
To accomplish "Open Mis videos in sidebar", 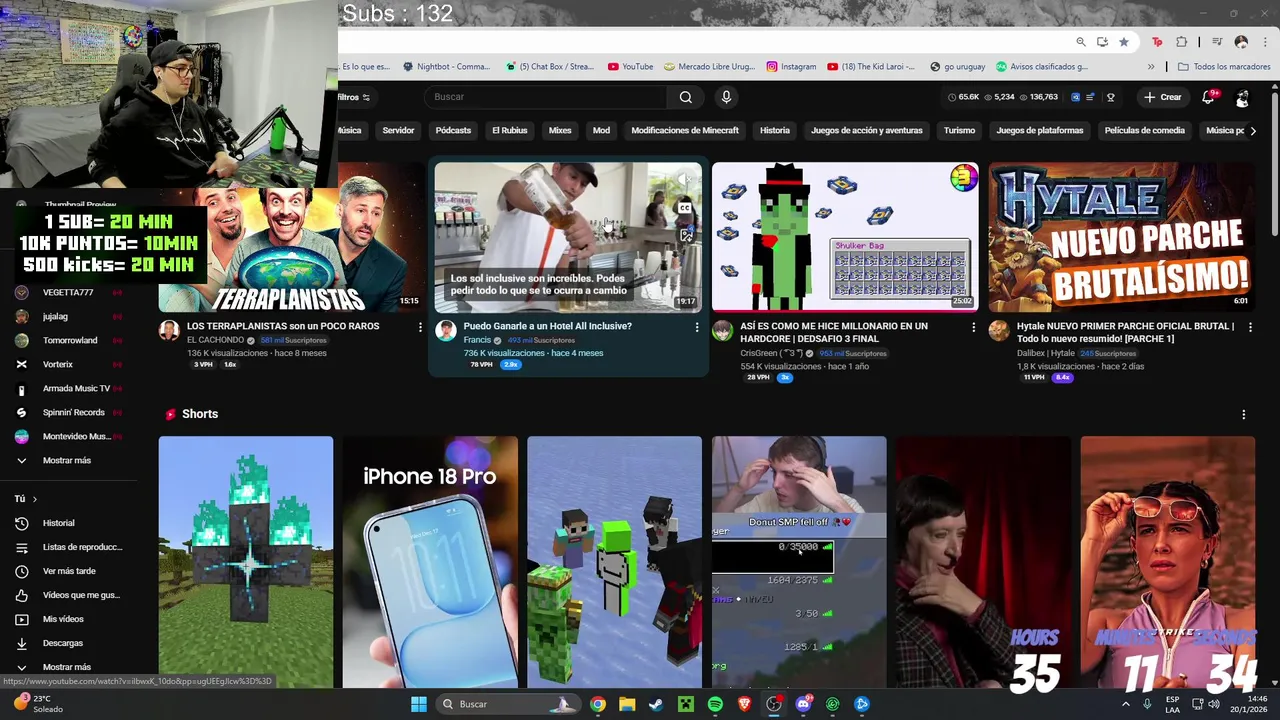I will click(x=63, y=619).
